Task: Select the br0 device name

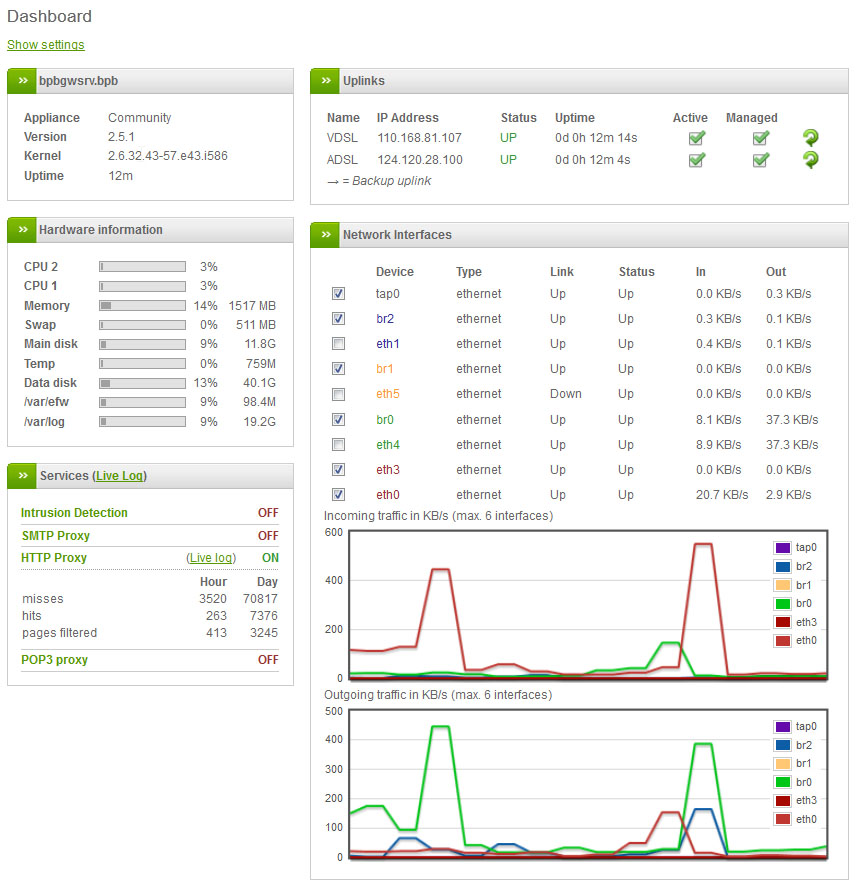Action: (x=385, y=419)
